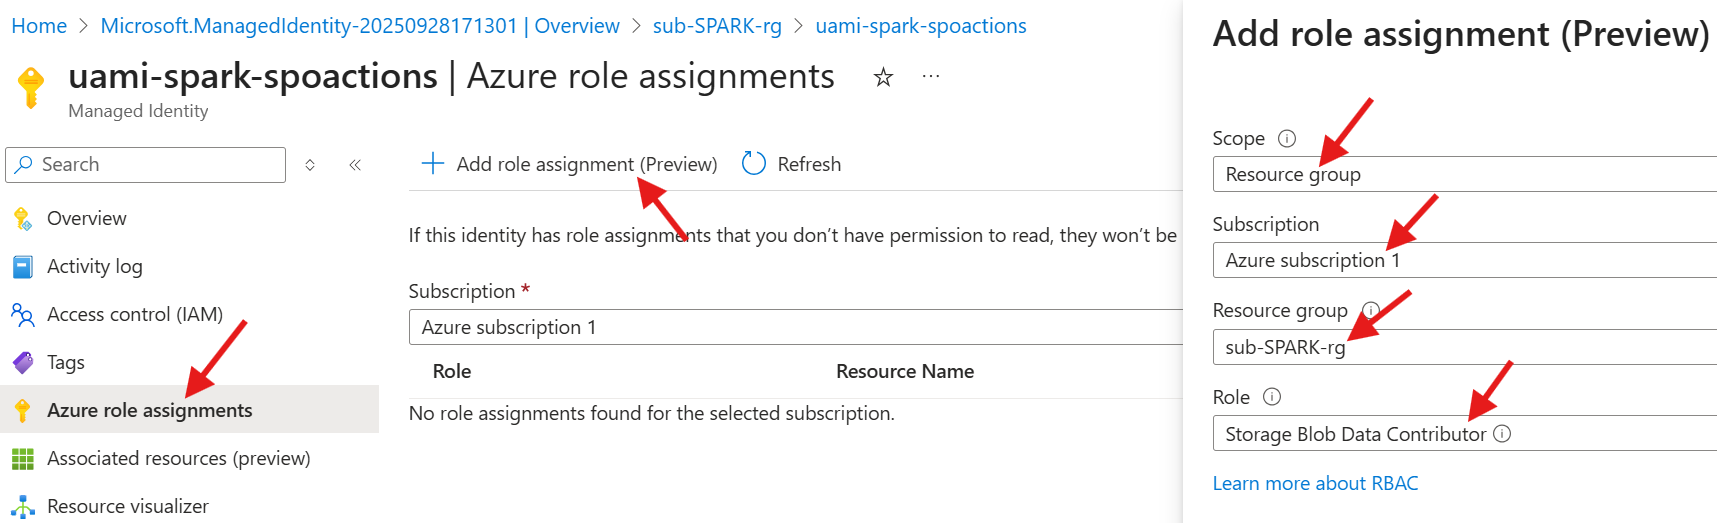Click the Role info icon
The width and height of the screenshot is (1717, 523).
1272,397
